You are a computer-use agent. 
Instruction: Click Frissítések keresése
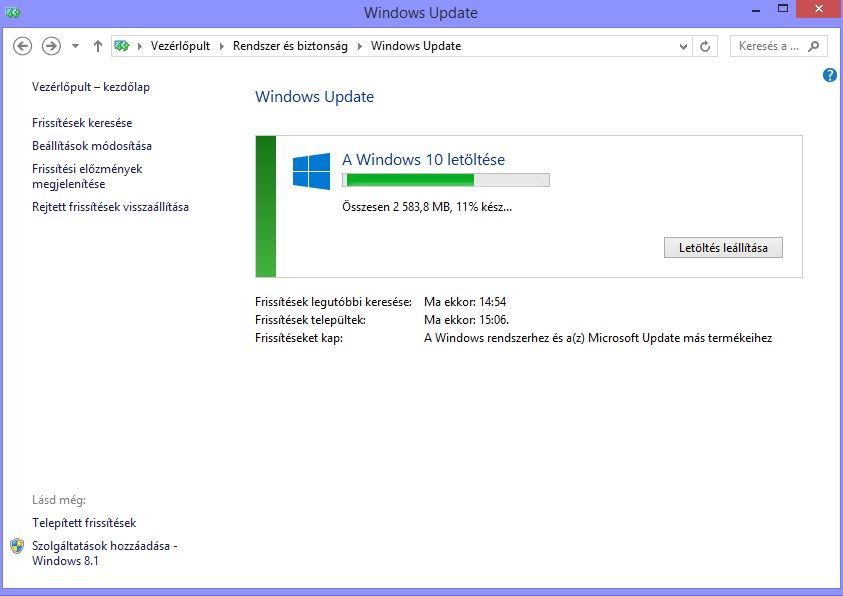point(82,123)
